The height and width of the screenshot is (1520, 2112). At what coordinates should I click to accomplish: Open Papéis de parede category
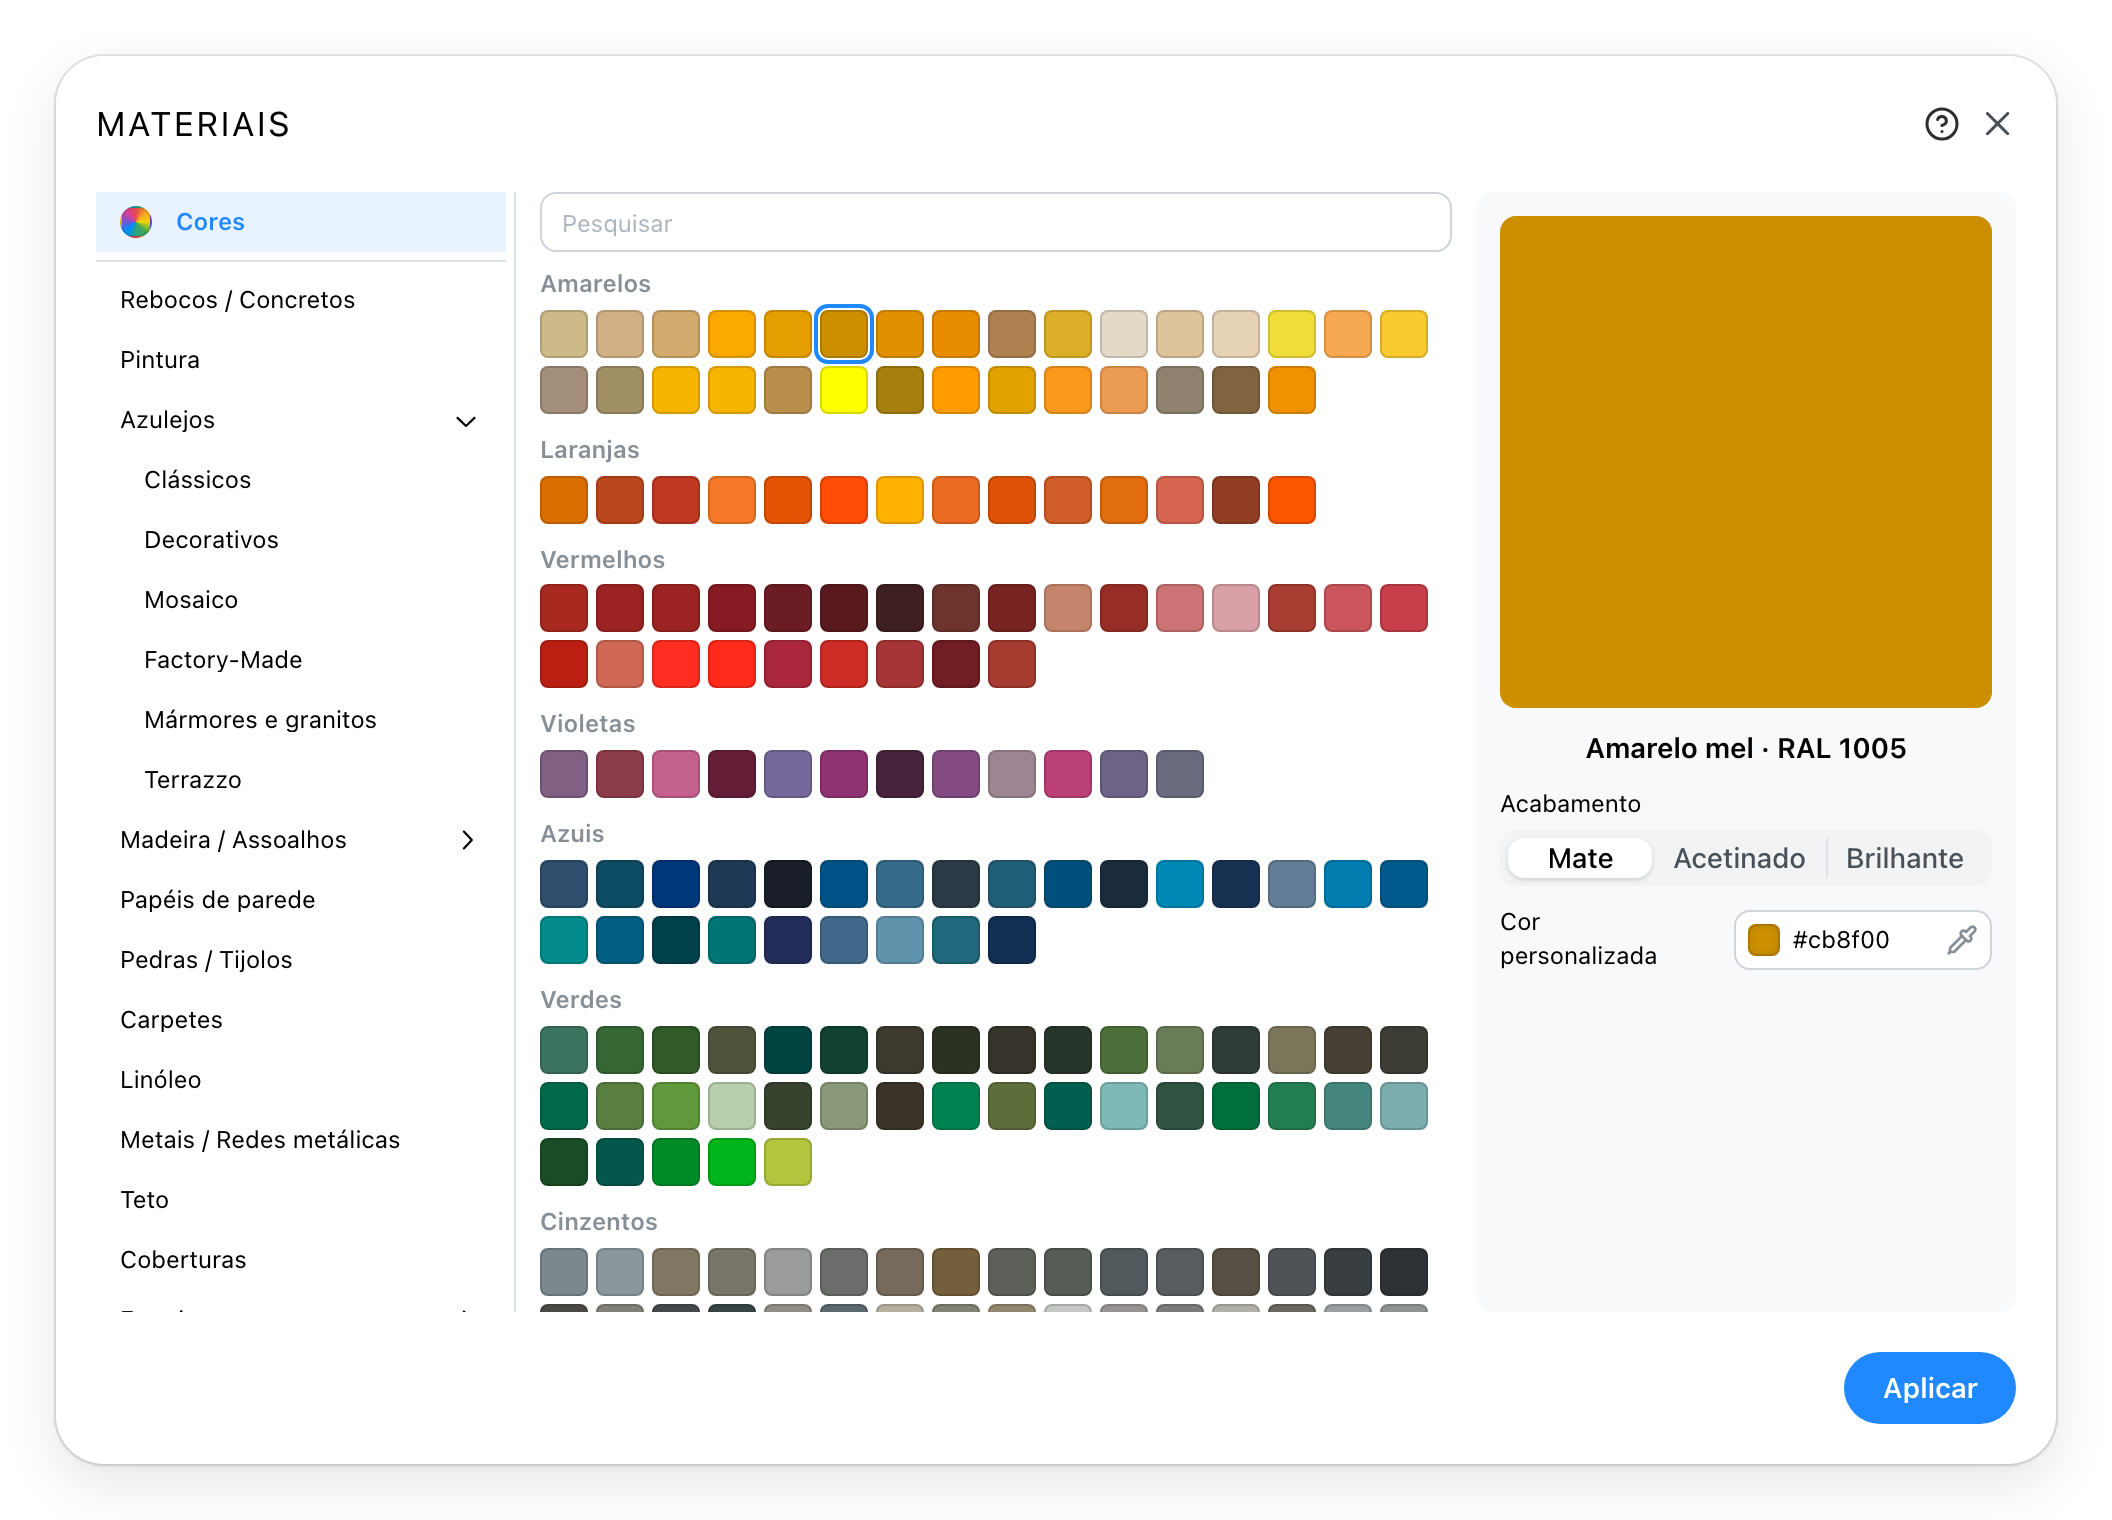217,900
